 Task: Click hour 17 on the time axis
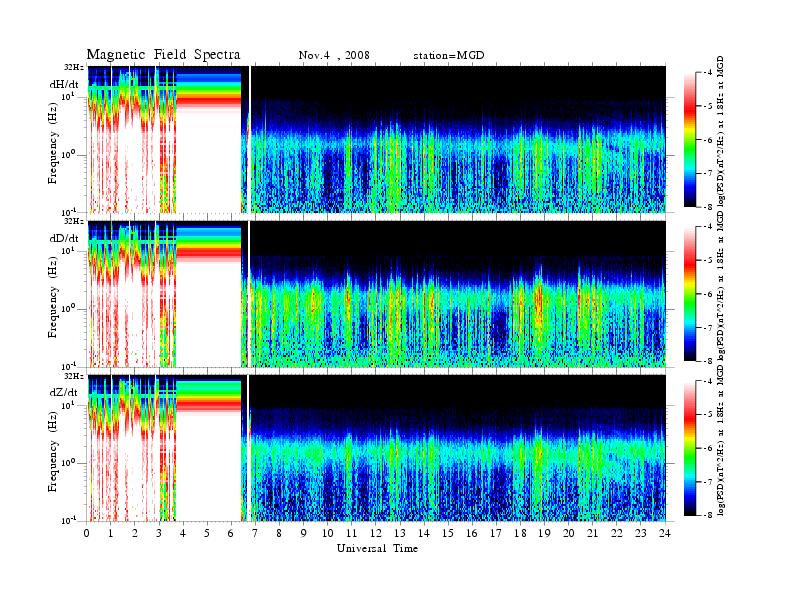click(x=496, y=533)
